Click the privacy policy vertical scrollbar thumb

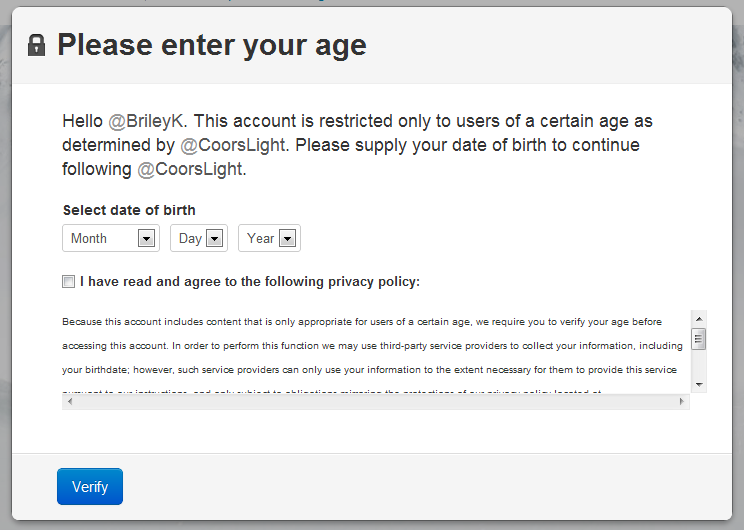[x=699, y=338]
